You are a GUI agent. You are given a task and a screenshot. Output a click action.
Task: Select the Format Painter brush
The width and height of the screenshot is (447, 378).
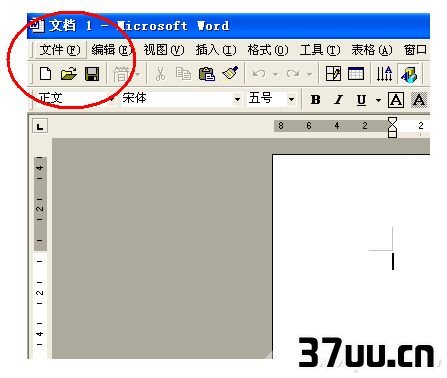[230, 73]
